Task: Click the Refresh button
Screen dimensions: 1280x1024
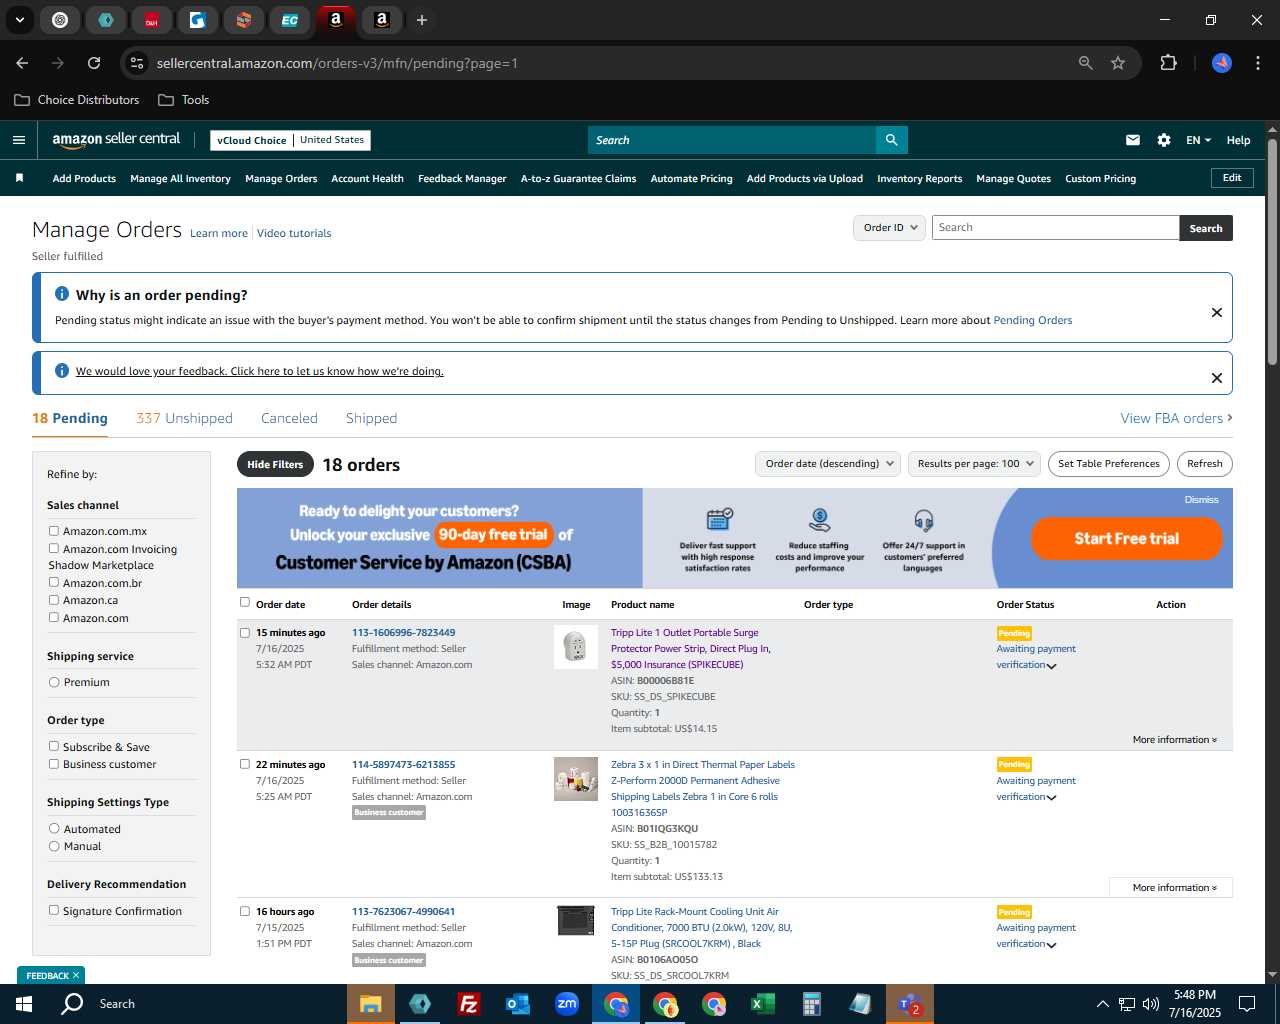Action: pyautogui.click(x=1205, y=464)
